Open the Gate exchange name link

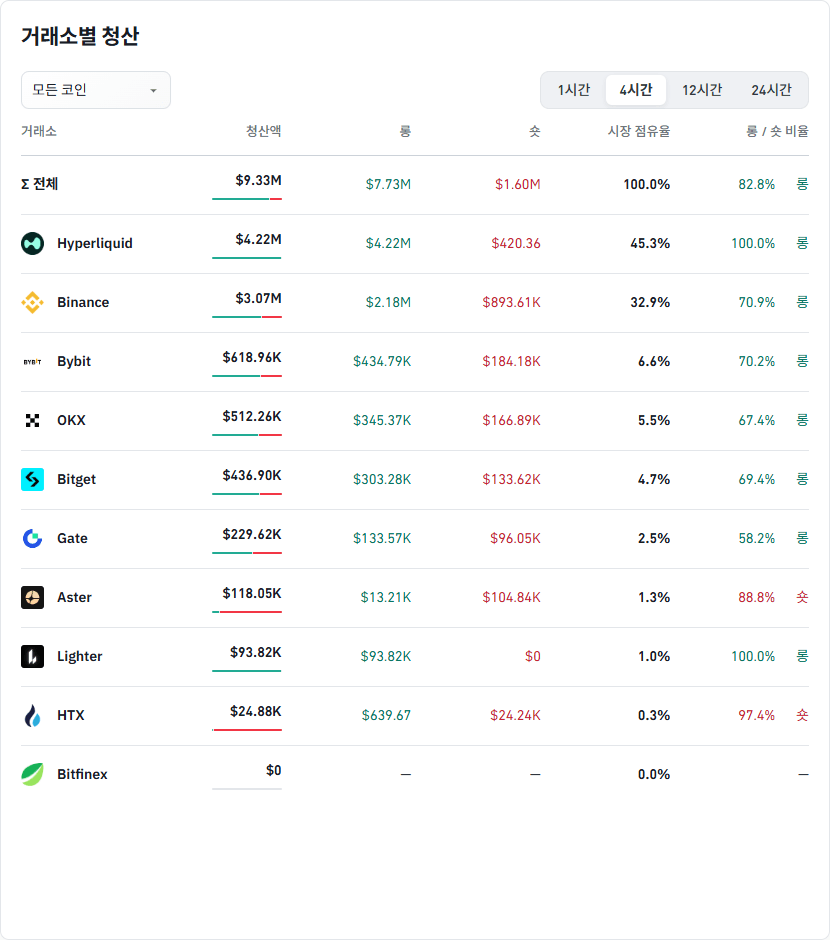click(72, 538)
